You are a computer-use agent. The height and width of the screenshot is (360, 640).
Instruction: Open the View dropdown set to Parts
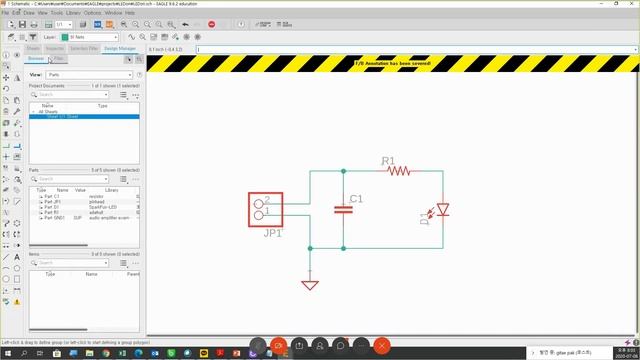point(89,75)
